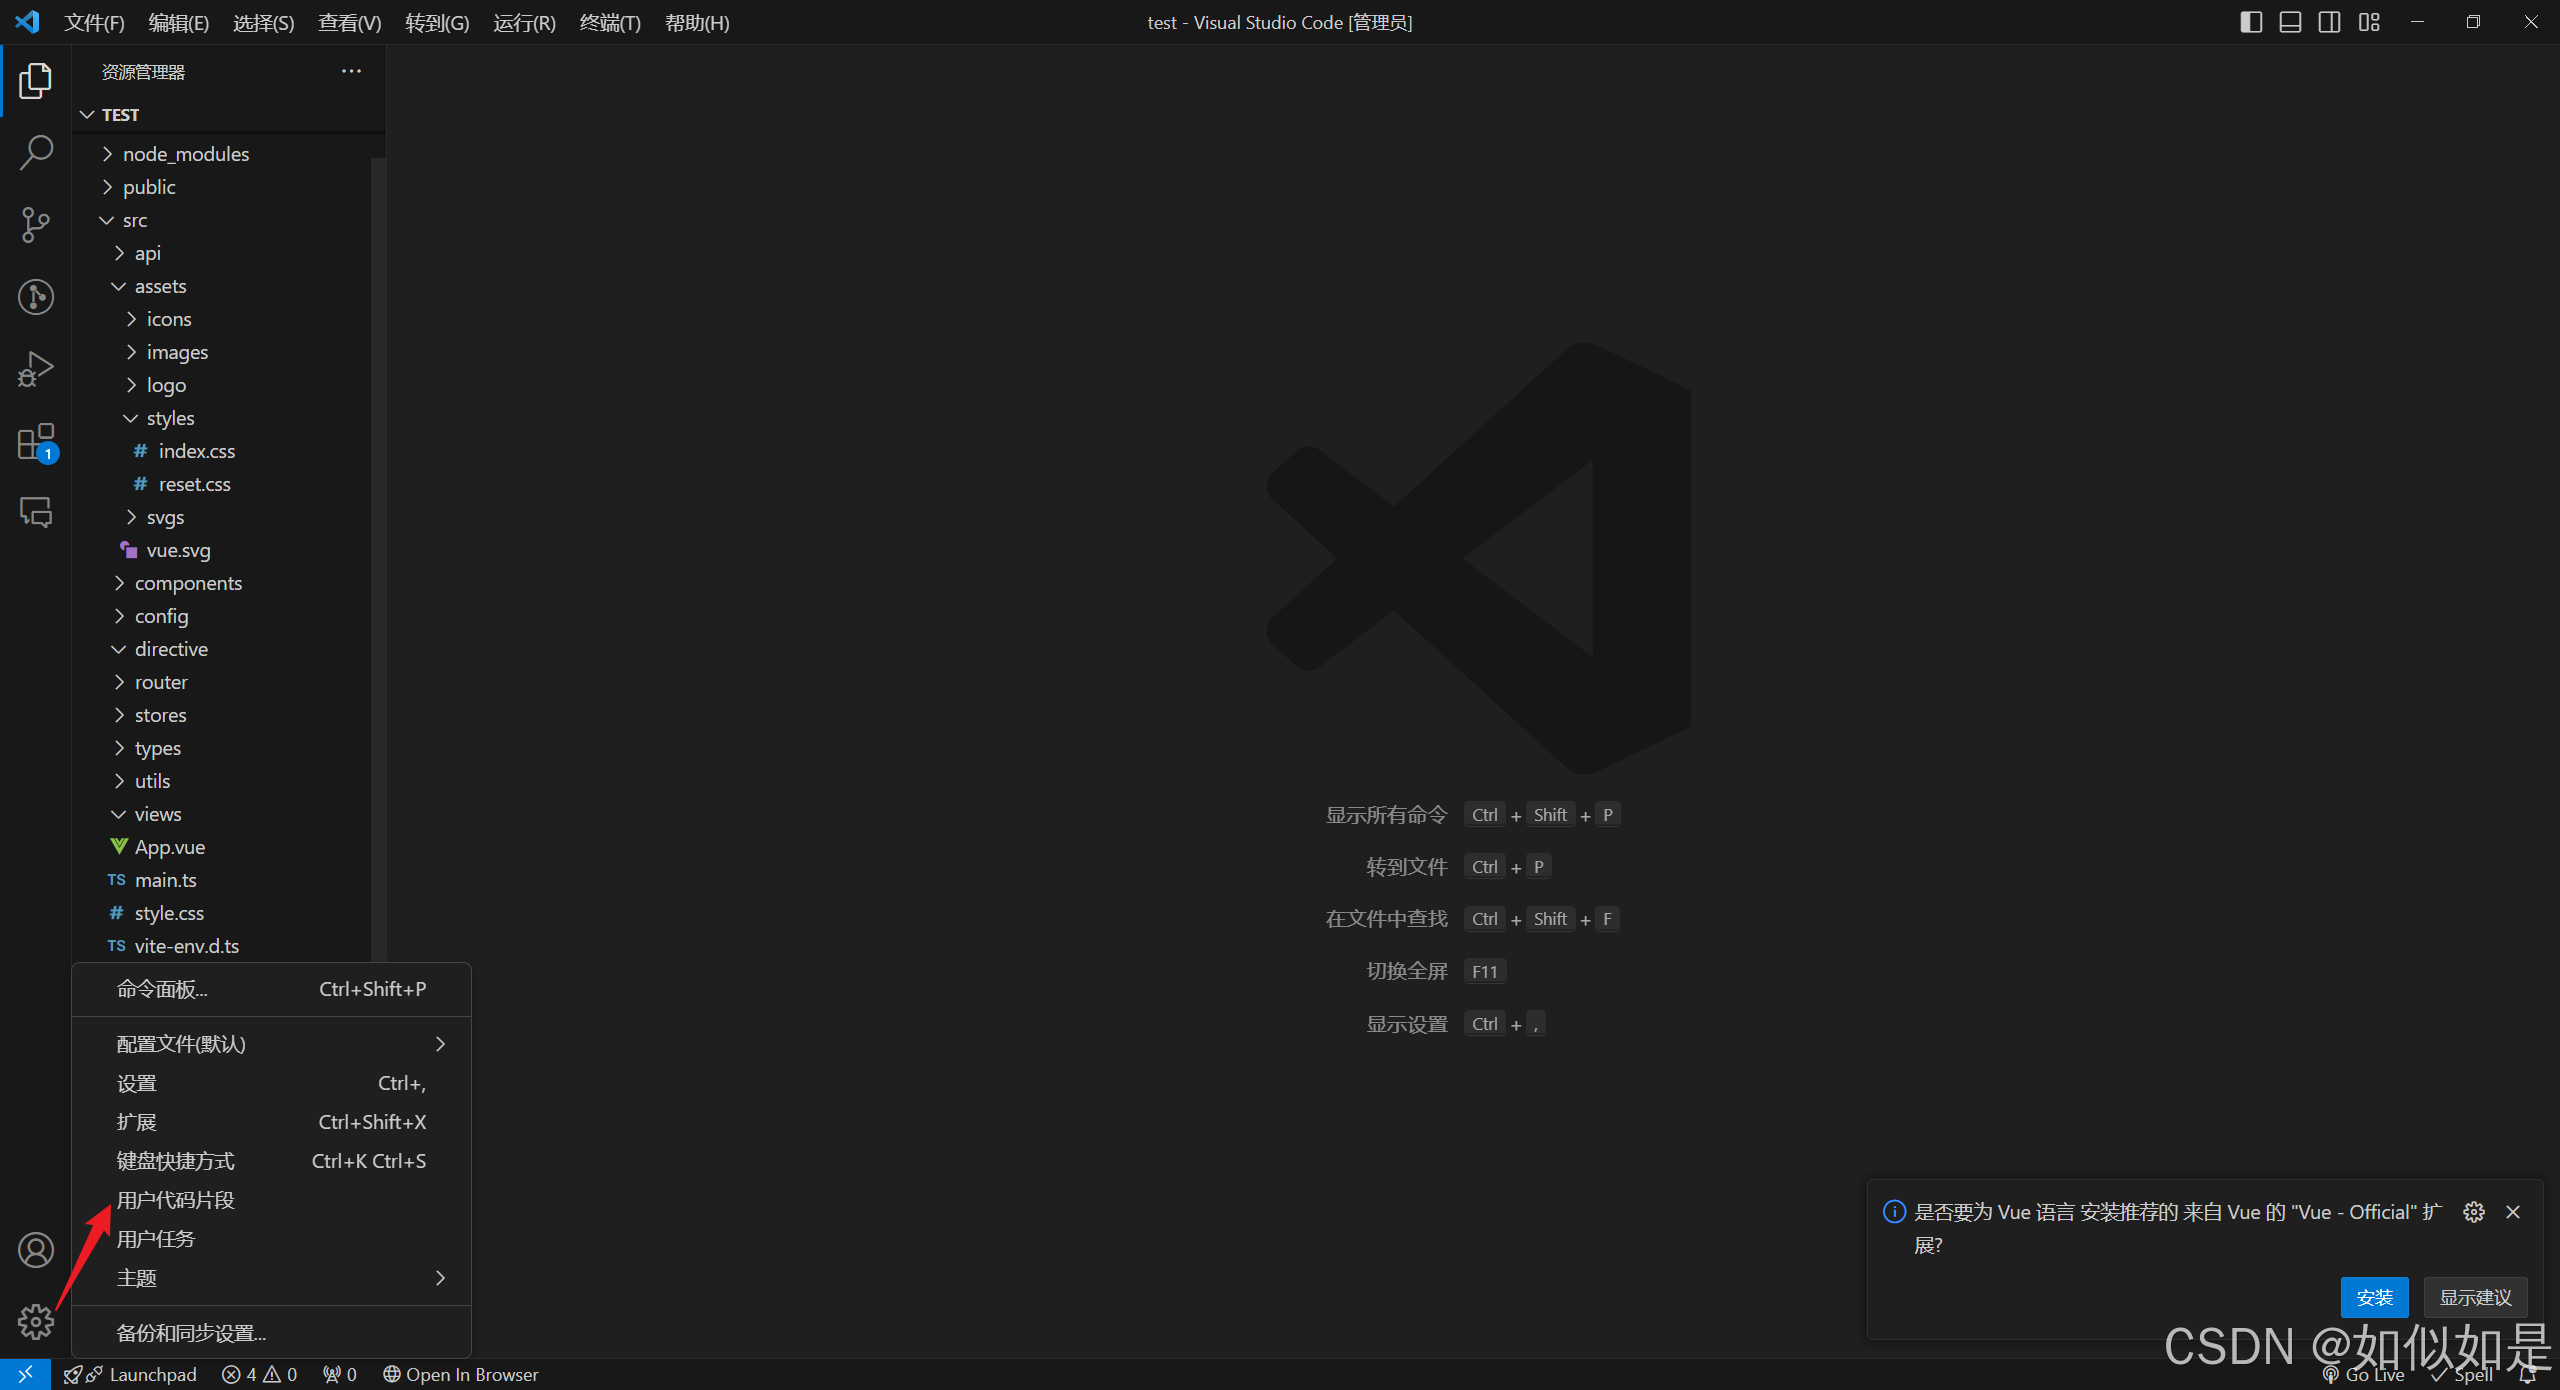Open the App.vue file
The height and width of the screenshot is (1390, 2560).
170,847
